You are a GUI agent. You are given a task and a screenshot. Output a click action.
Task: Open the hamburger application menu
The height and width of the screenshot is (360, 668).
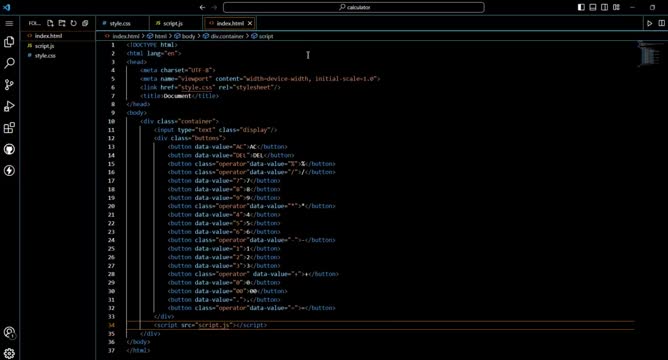click(9, 23)
